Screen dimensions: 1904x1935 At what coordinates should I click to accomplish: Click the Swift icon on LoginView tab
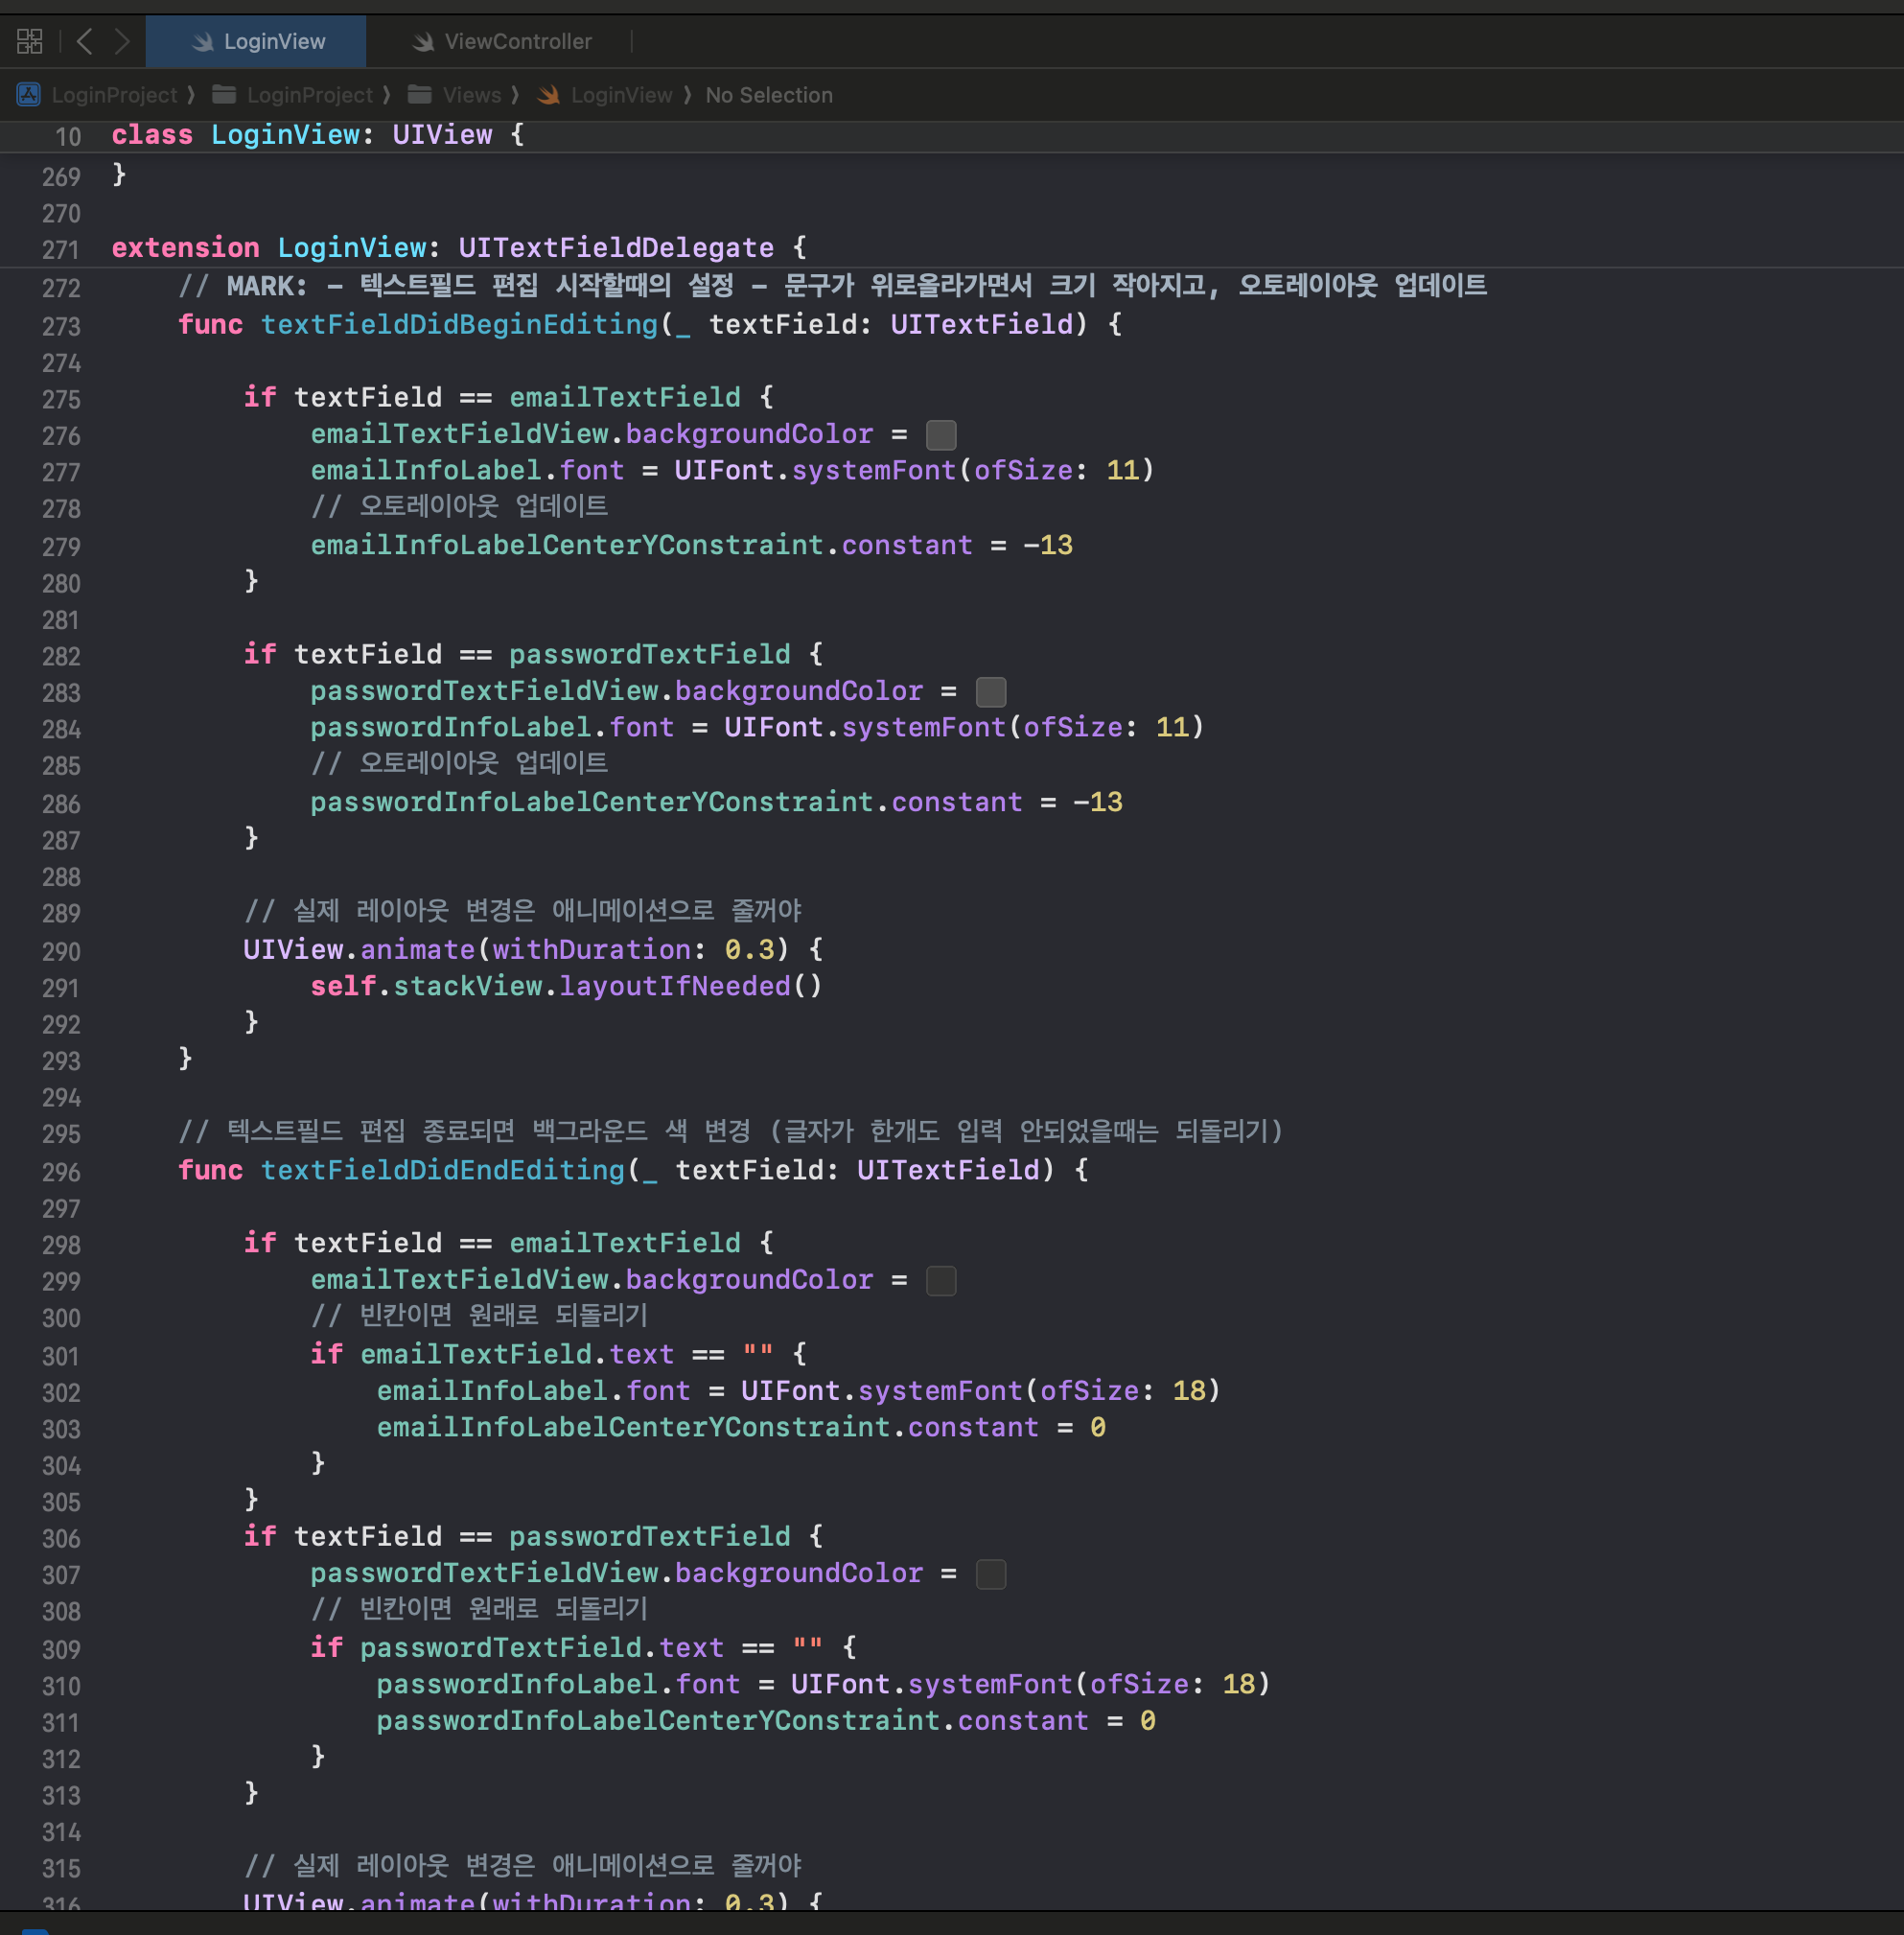203,41
